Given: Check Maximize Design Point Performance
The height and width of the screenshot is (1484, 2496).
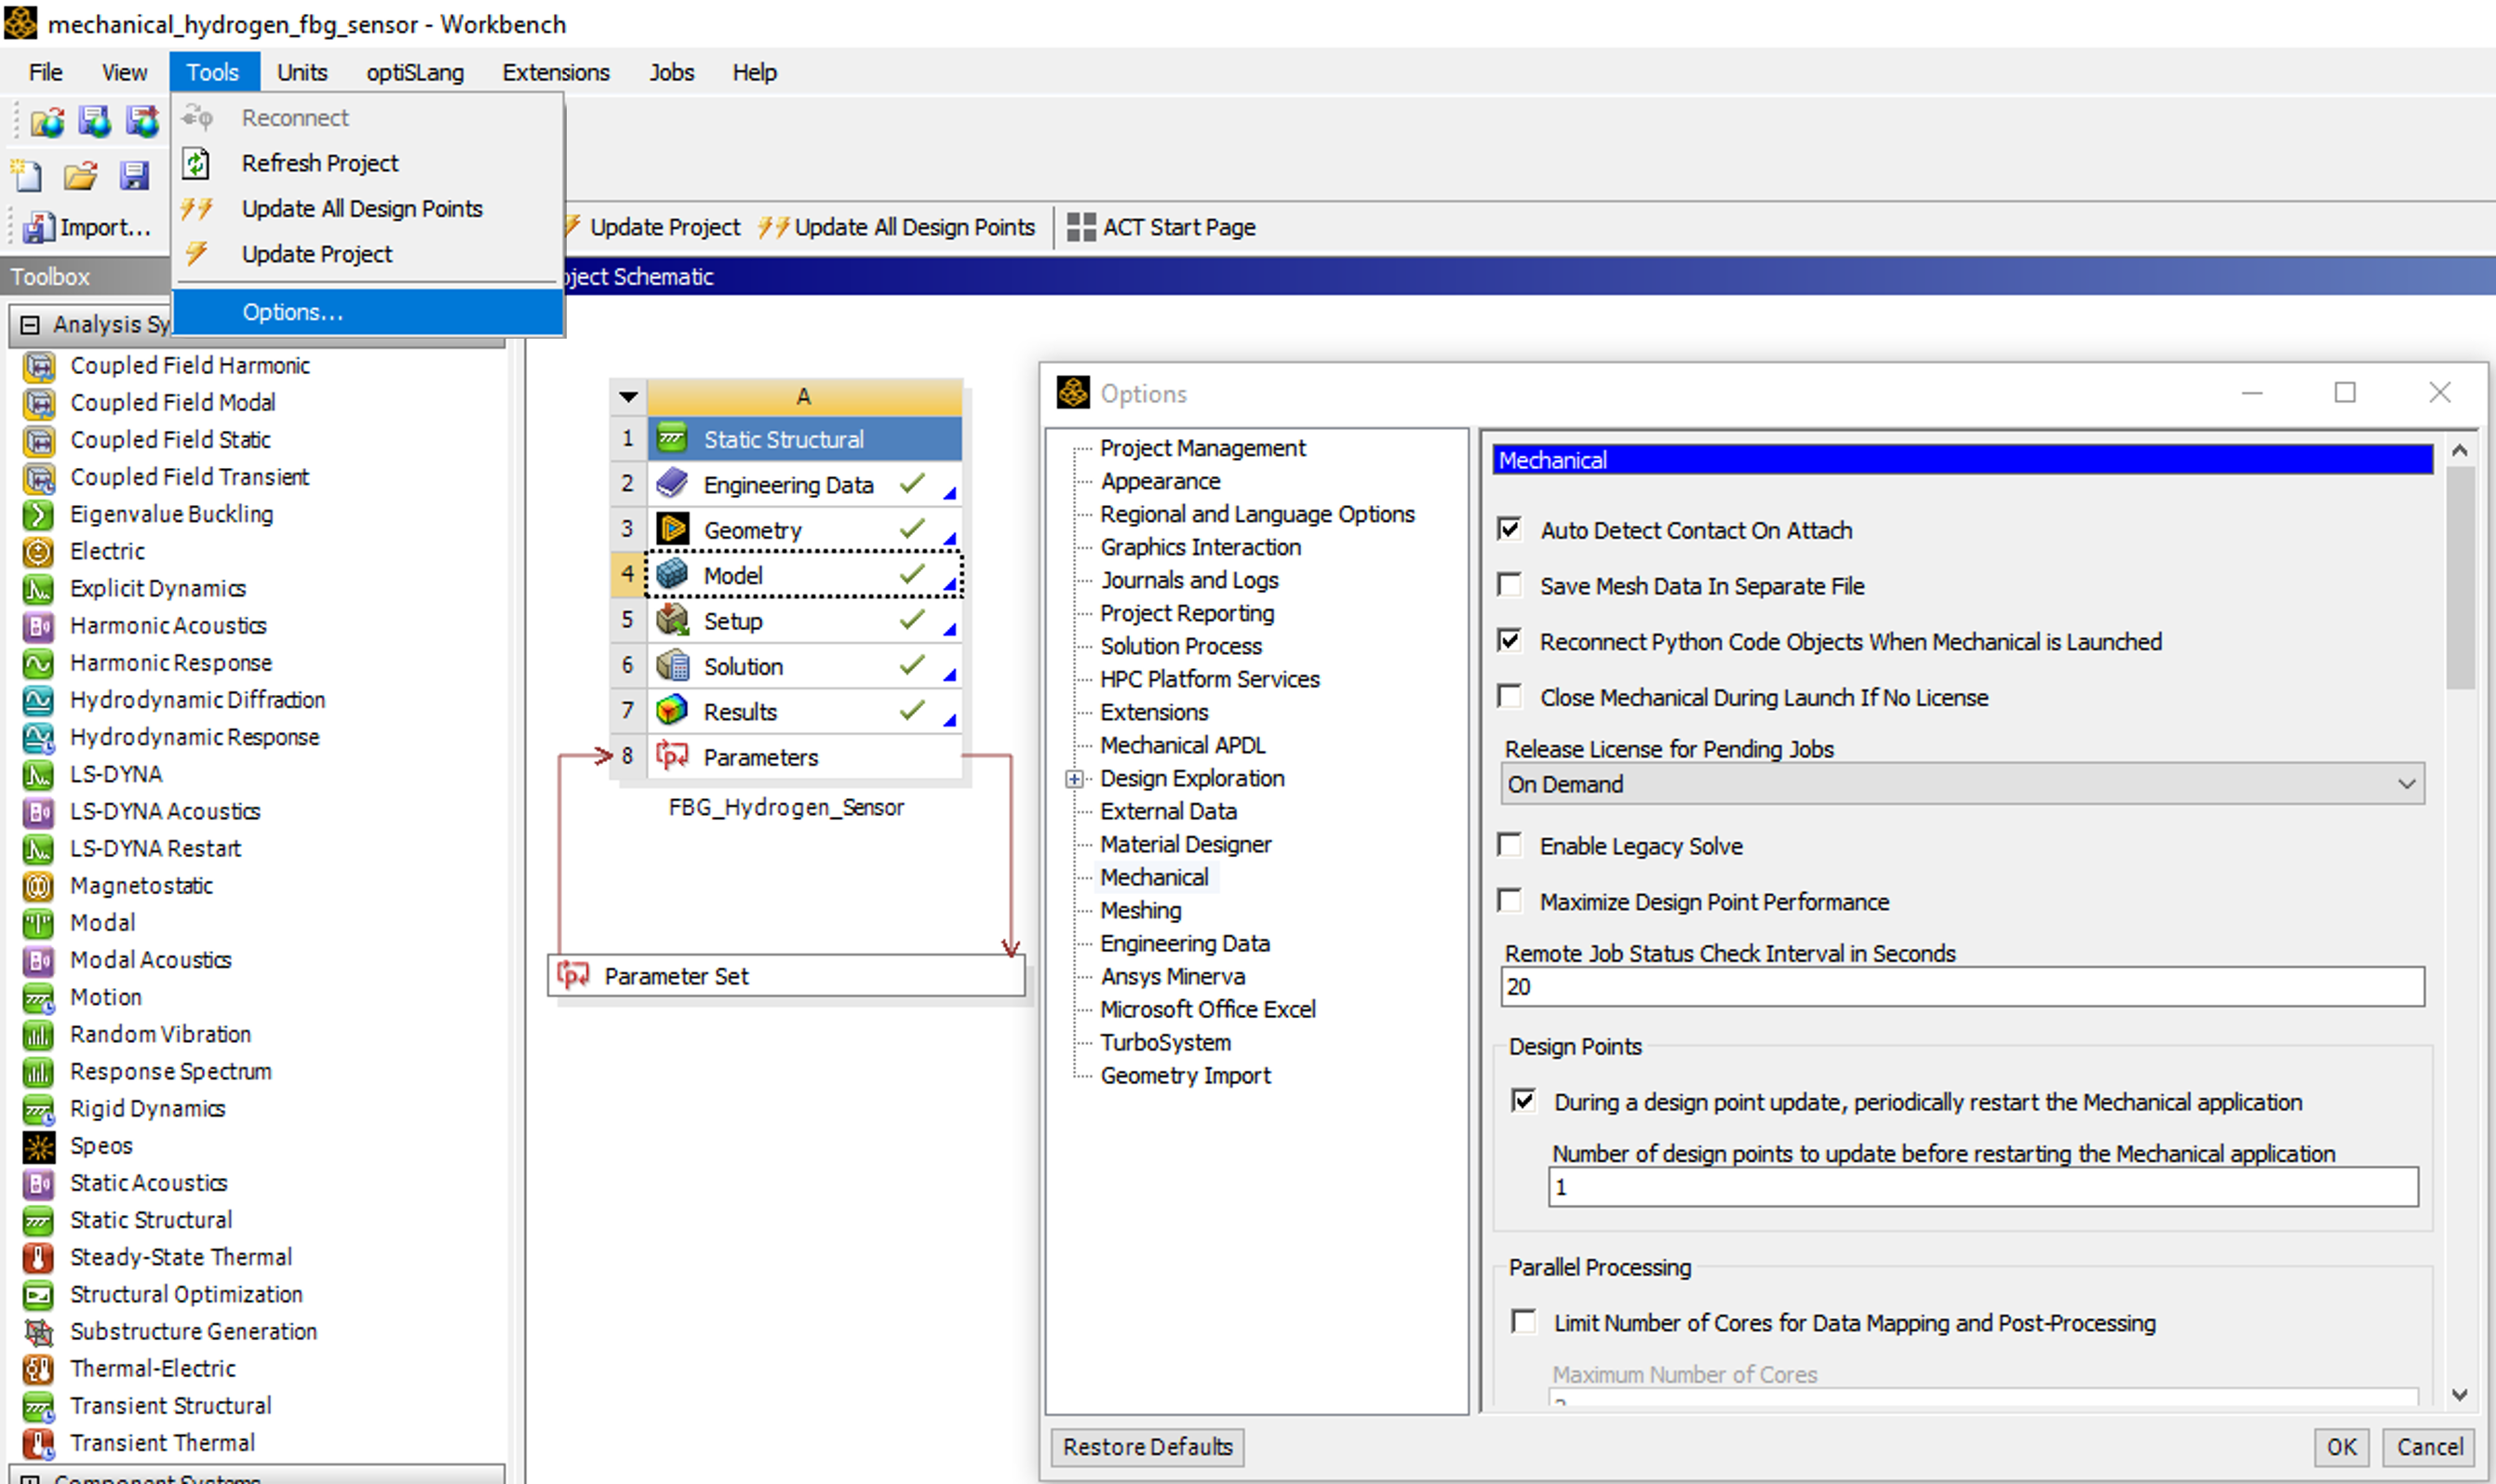Looking at the screenshot, I should click(1509, 901).
